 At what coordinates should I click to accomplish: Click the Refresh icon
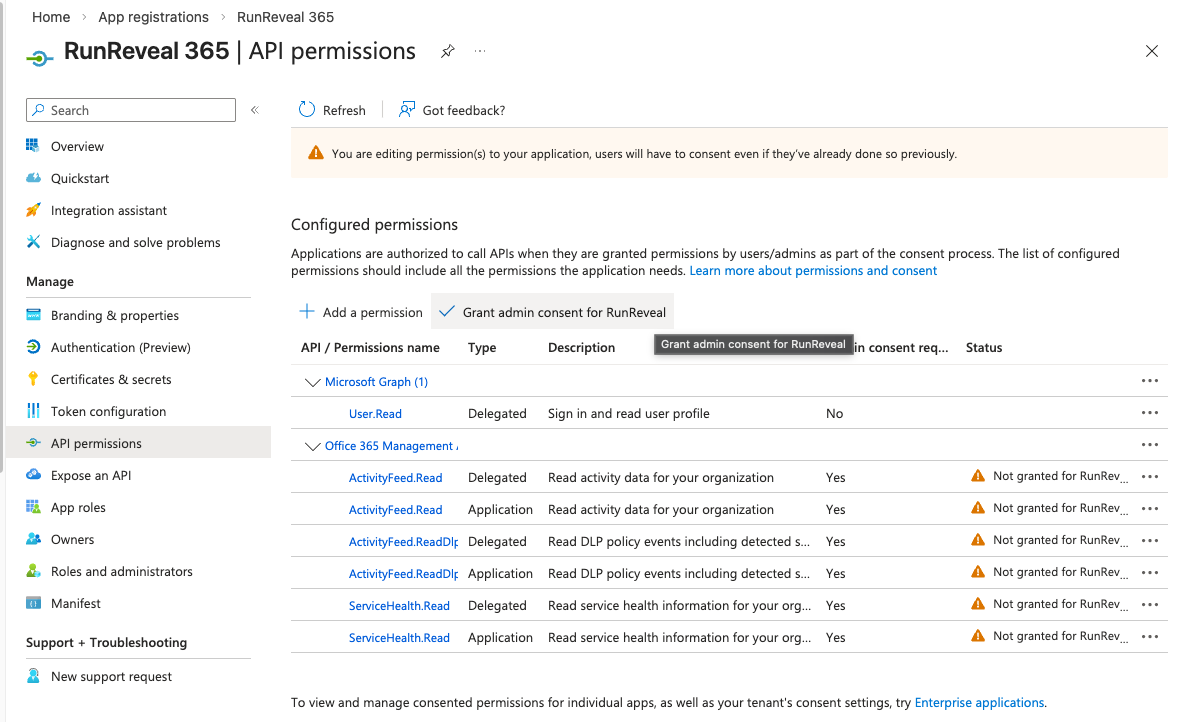305,110
